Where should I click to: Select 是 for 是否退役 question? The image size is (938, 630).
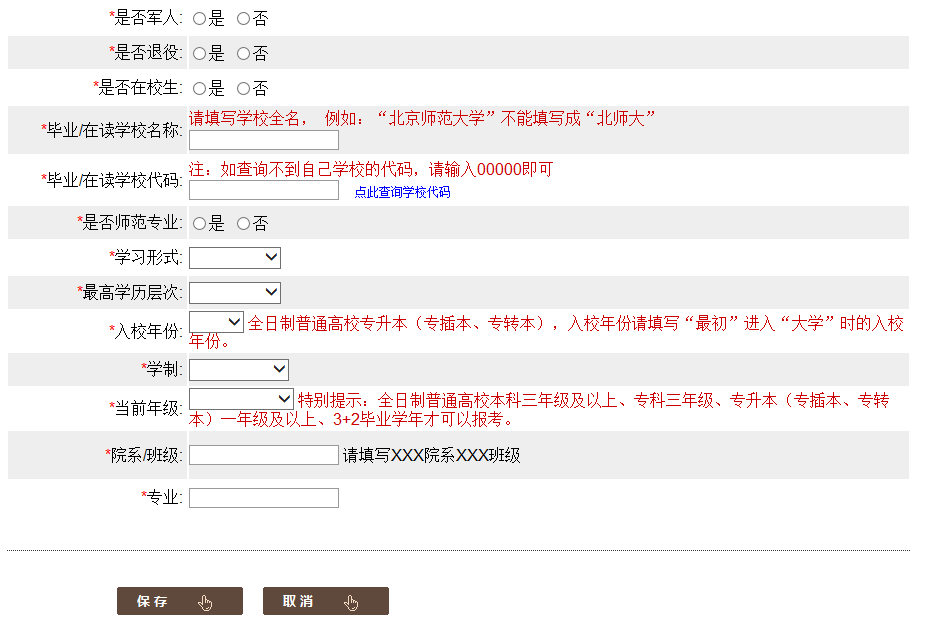point(199,53)
